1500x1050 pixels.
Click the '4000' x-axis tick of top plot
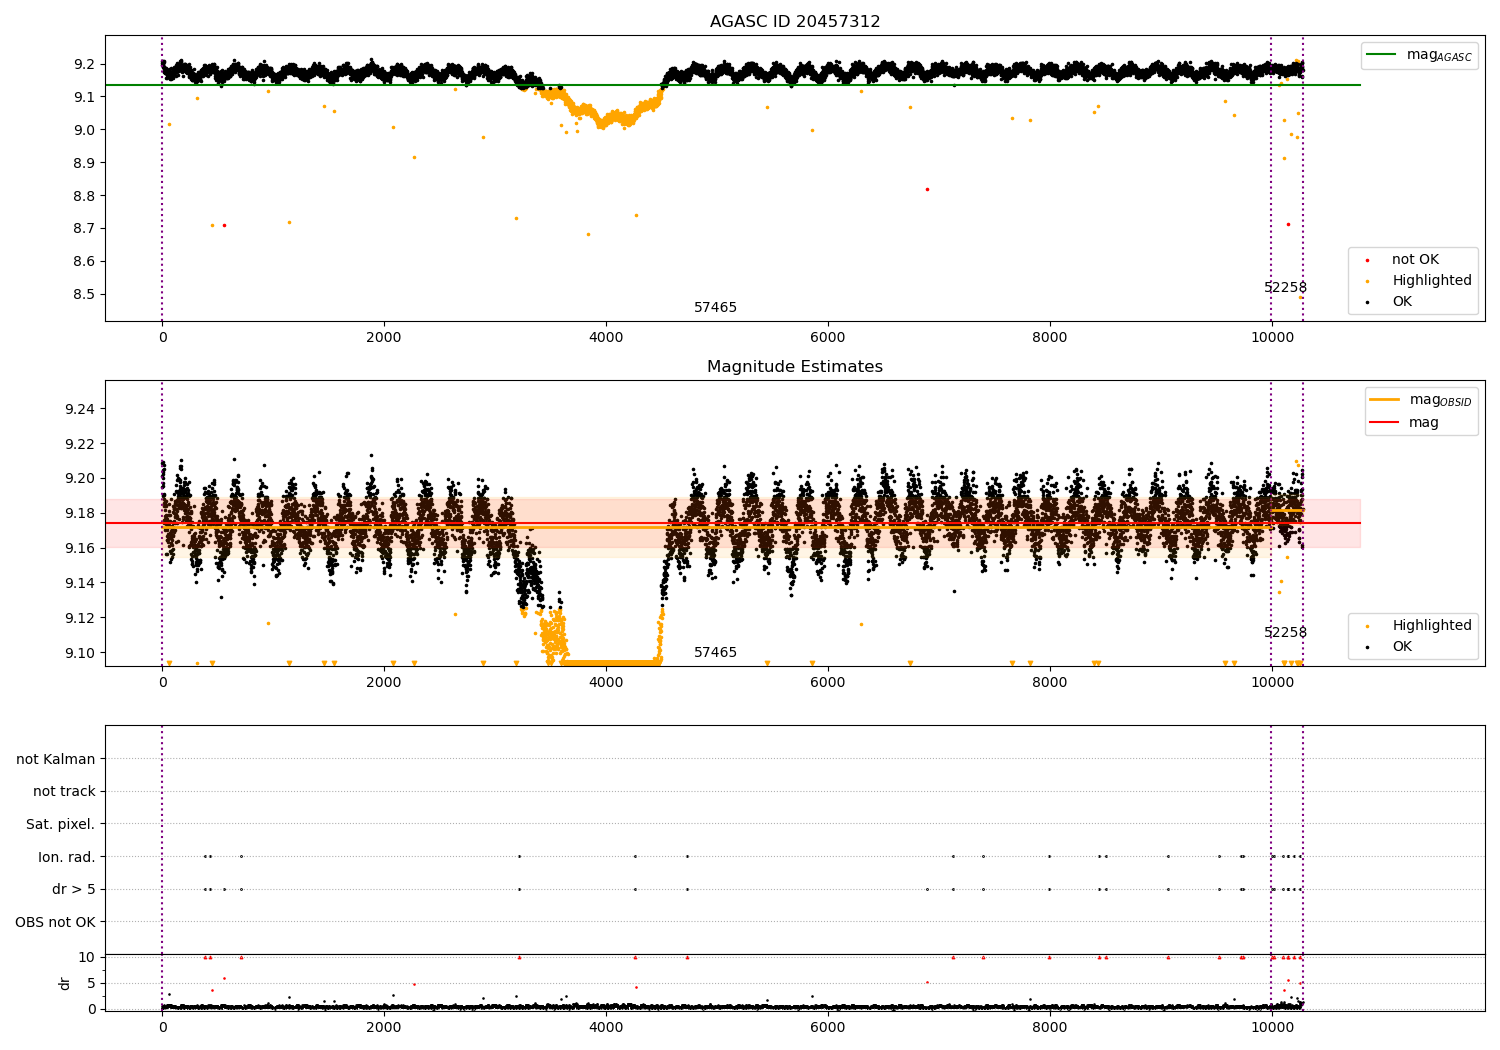606,338
